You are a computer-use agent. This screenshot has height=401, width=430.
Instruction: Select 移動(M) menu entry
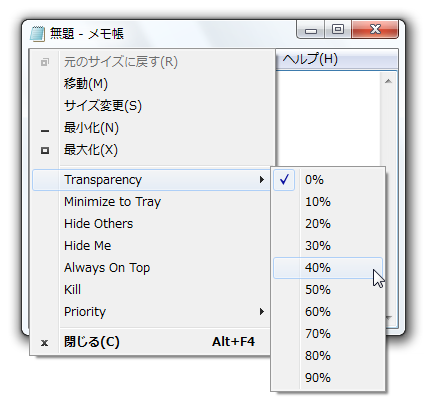click(151, 84)
